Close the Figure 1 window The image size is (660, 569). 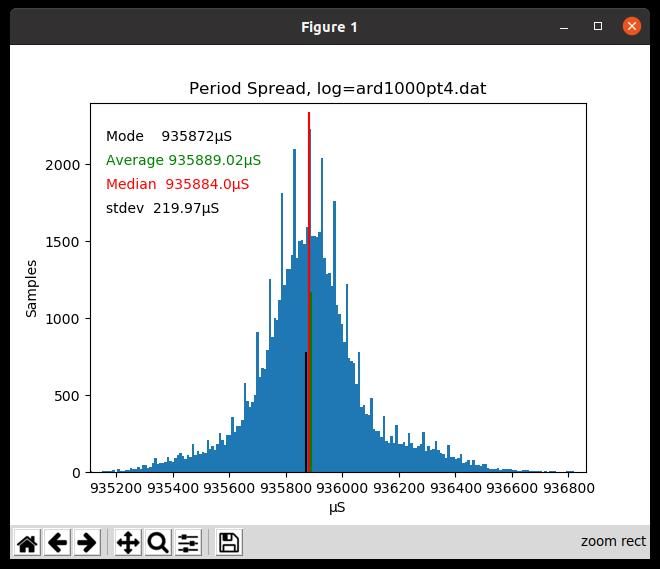631,26
